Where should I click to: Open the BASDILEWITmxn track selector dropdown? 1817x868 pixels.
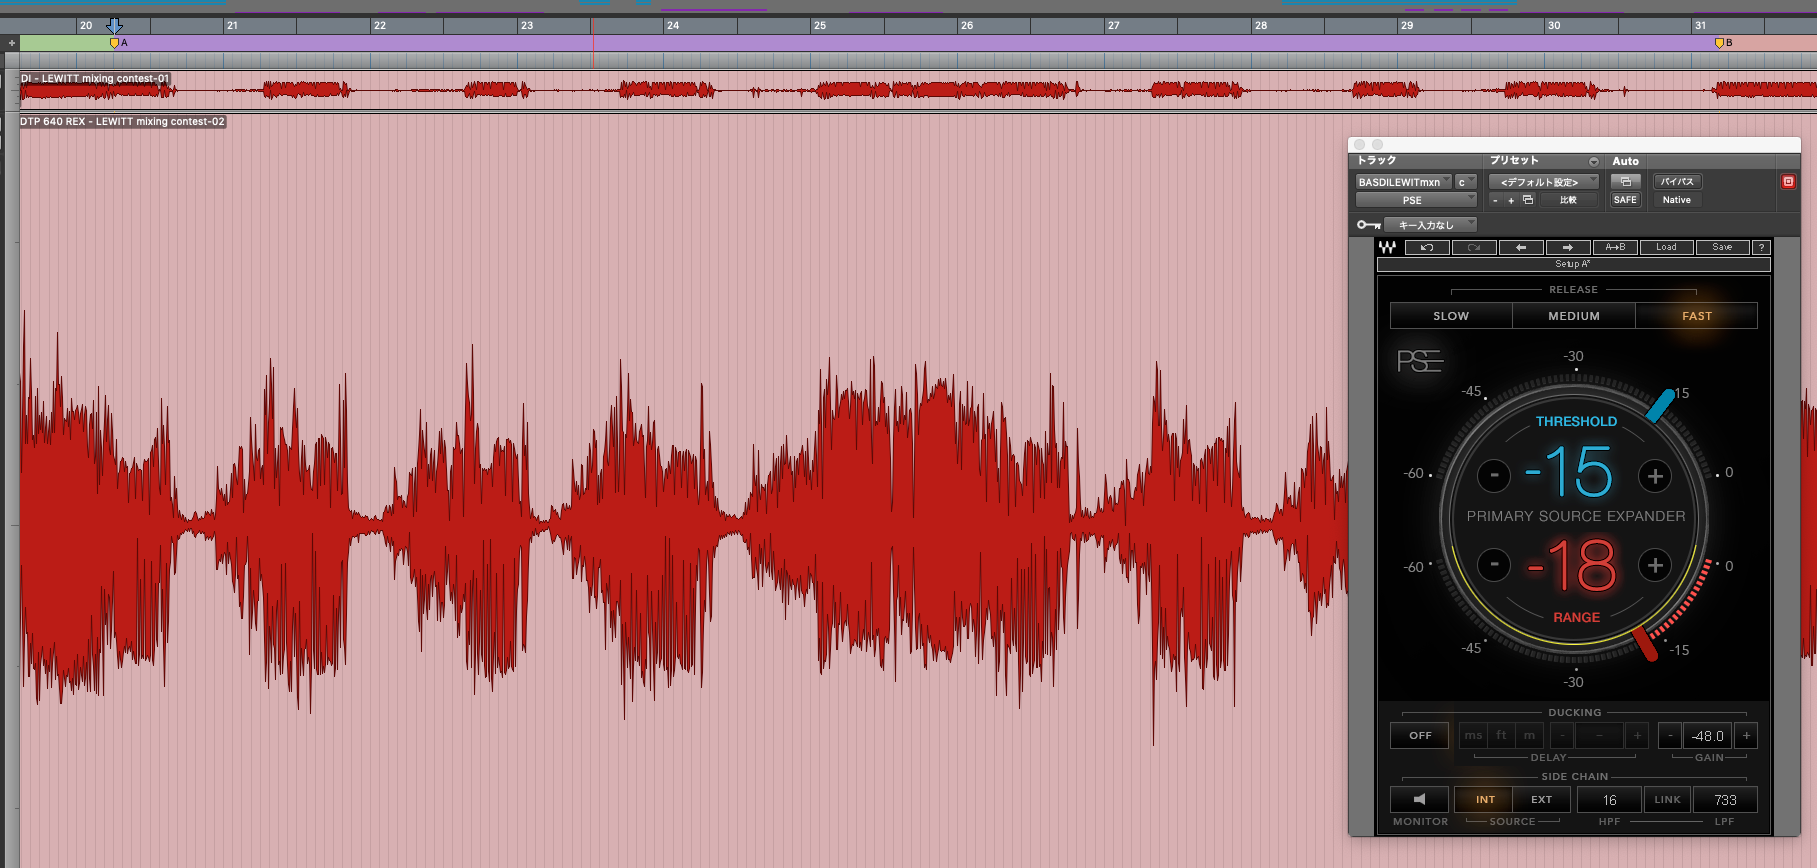[x=1404, y=182]
